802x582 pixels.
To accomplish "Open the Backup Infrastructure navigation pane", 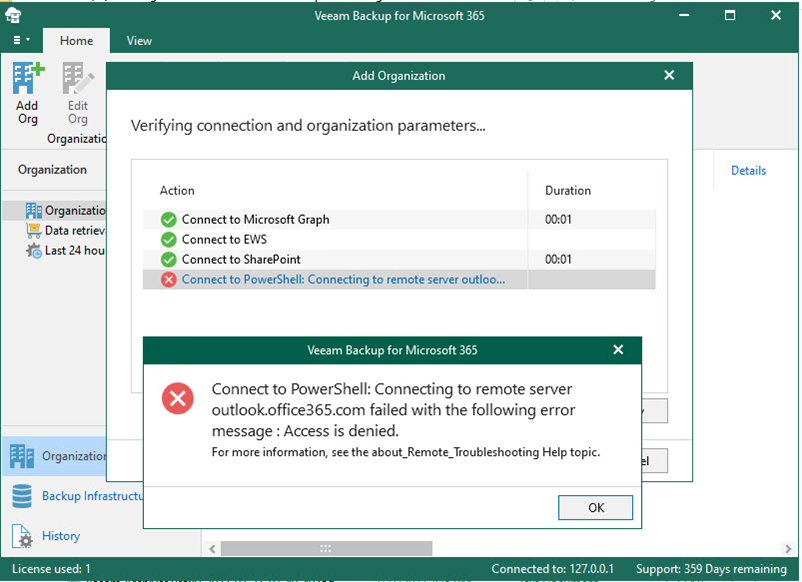I will 73,496.
